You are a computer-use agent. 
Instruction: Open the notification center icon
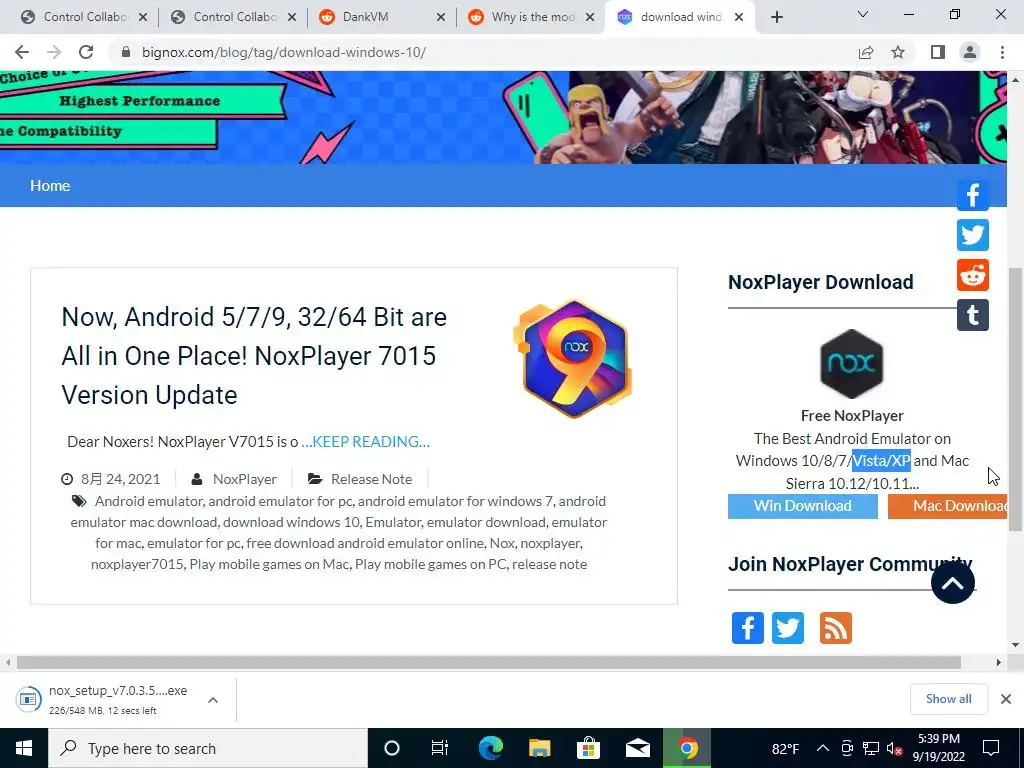[x=991, y=748]
